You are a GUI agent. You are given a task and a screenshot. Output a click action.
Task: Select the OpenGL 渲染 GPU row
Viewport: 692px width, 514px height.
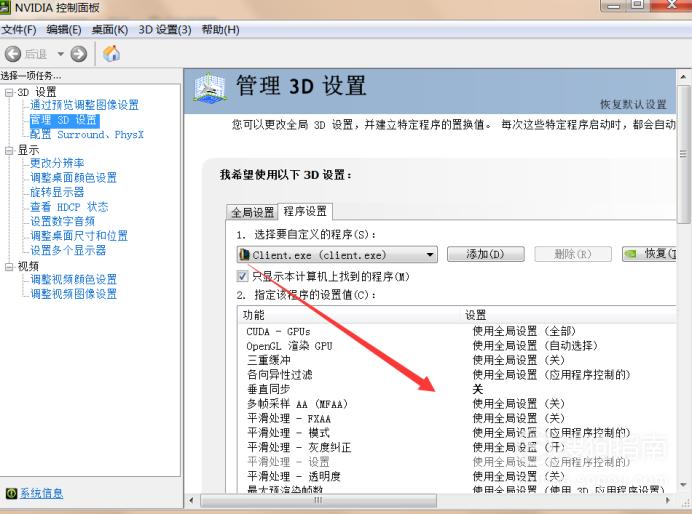[x=457, y=346]
